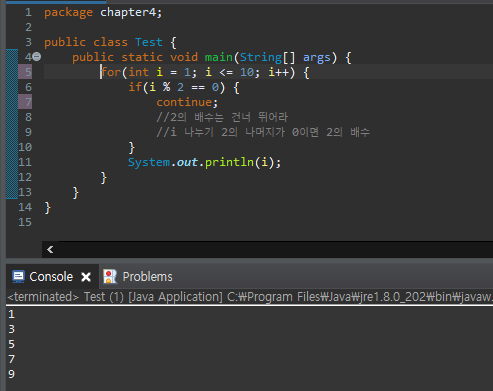
Task: Click the 'for' keyword on line 5
Action: [111, 72]
